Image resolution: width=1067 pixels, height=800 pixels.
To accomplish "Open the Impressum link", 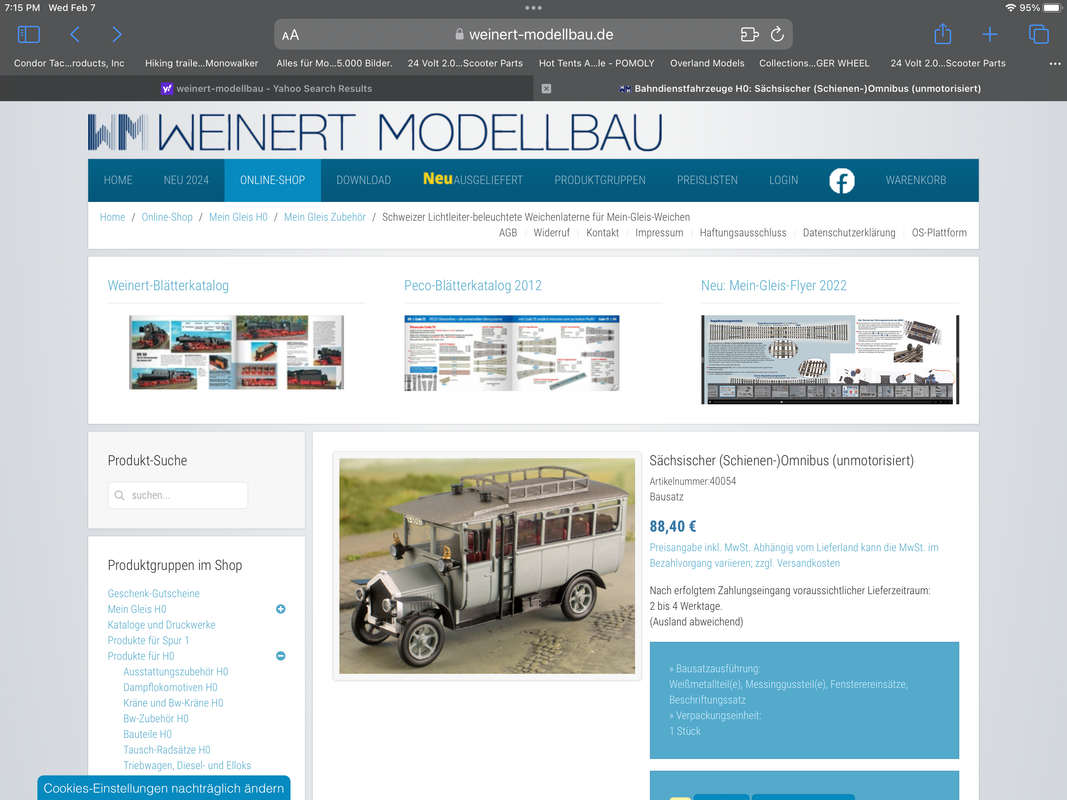I will [x=659, y=233].
